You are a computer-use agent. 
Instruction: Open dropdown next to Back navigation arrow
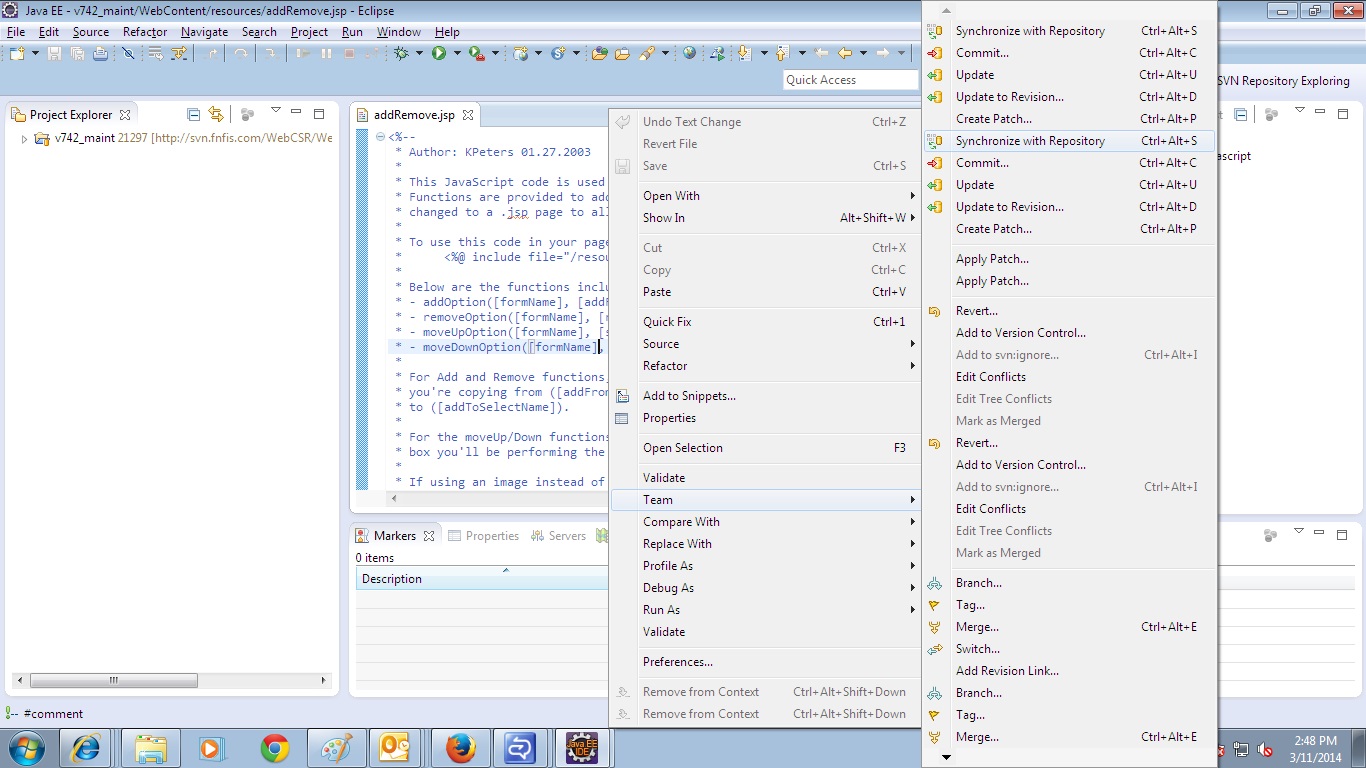(862, 54)
